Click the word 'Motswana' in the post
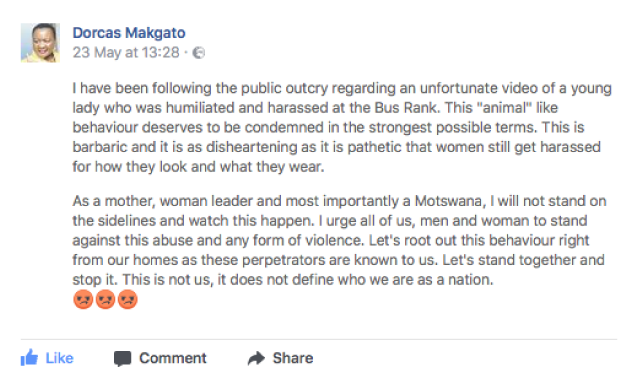The image size is (638, 383). click(x=450, y=201)
